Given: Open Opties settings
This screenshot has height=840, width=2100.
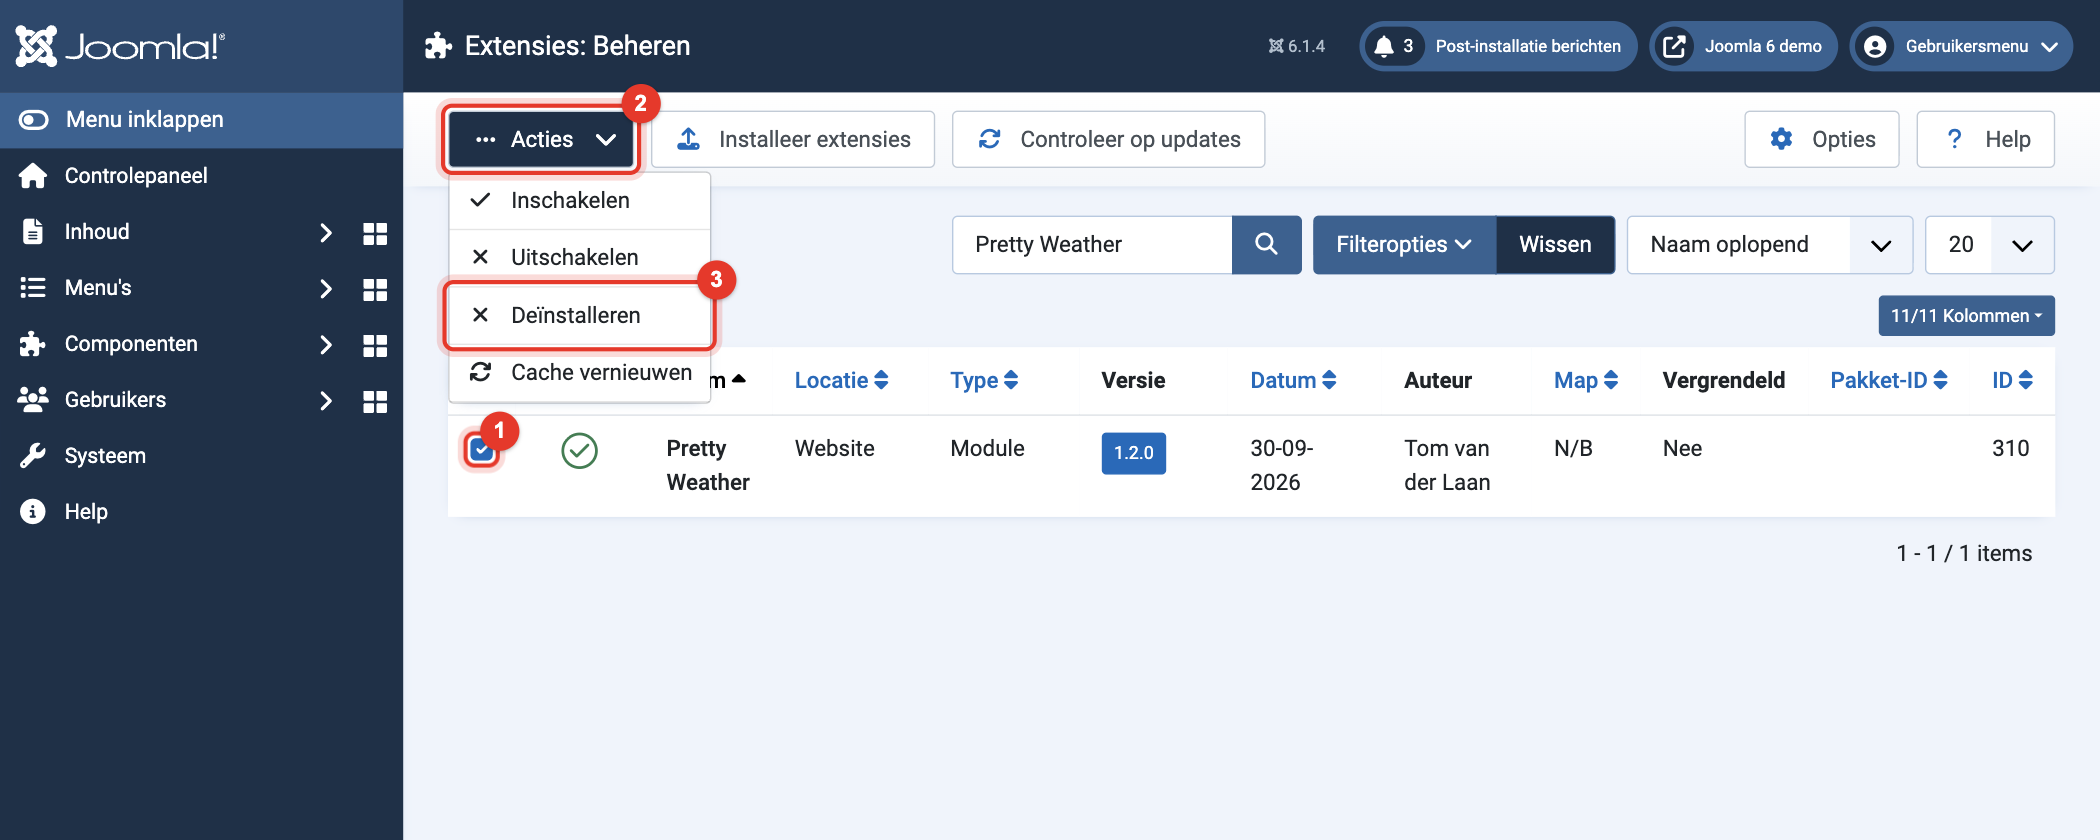Looking at the screenshot, I should 1822,139.
